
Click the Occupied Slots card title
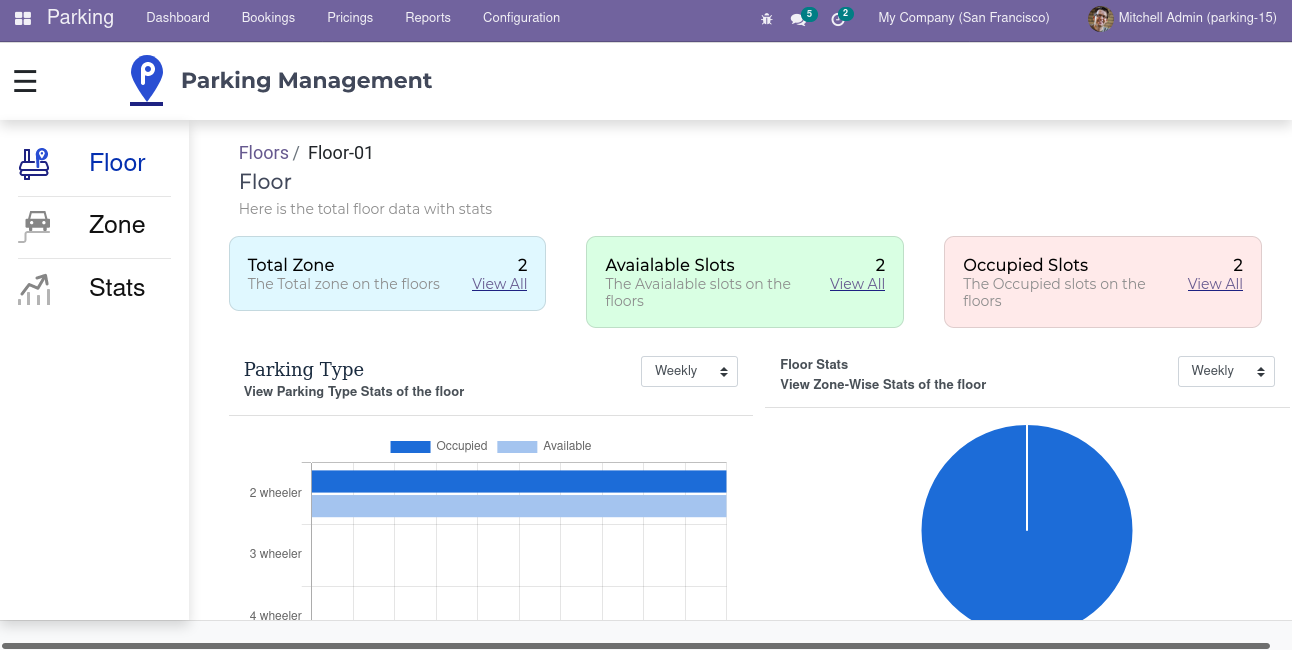click(1025, 265)
